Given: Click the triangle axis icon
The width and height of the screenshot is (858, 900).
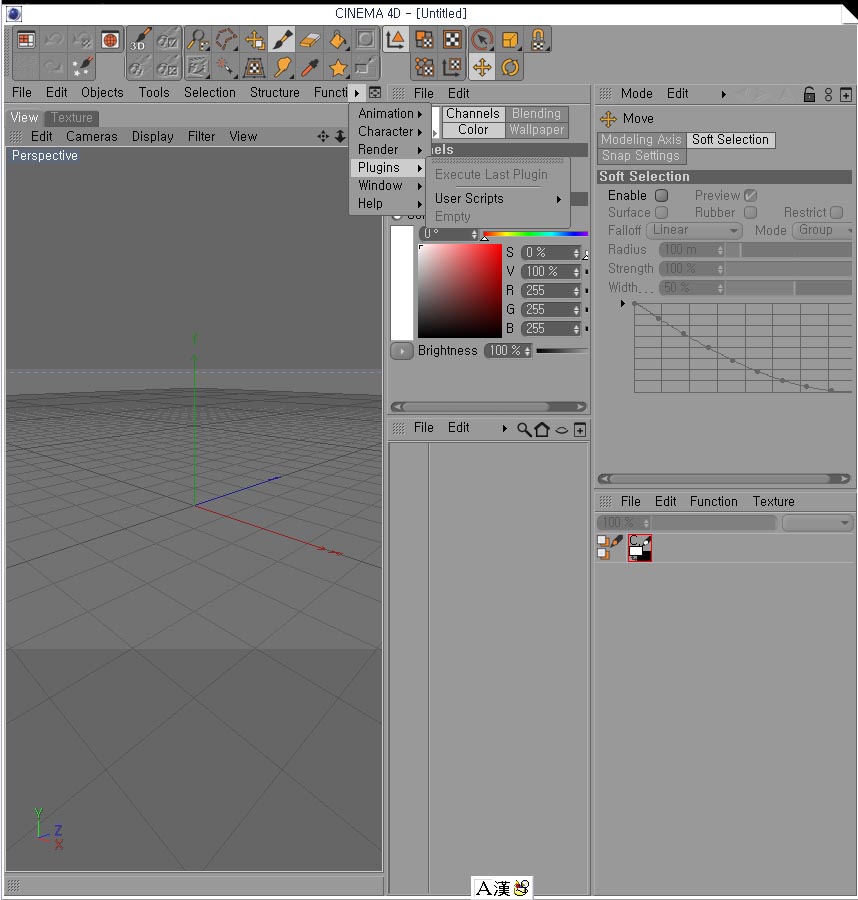Looking at the screenshot, I should 395,40.
